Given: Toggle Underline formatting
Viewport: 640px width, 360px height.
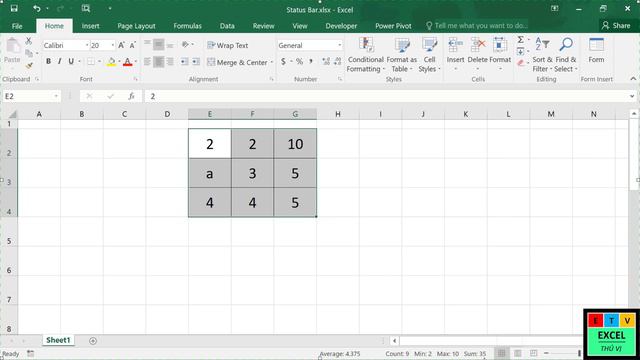Looking at the screenshot, I should click(71, 62).
